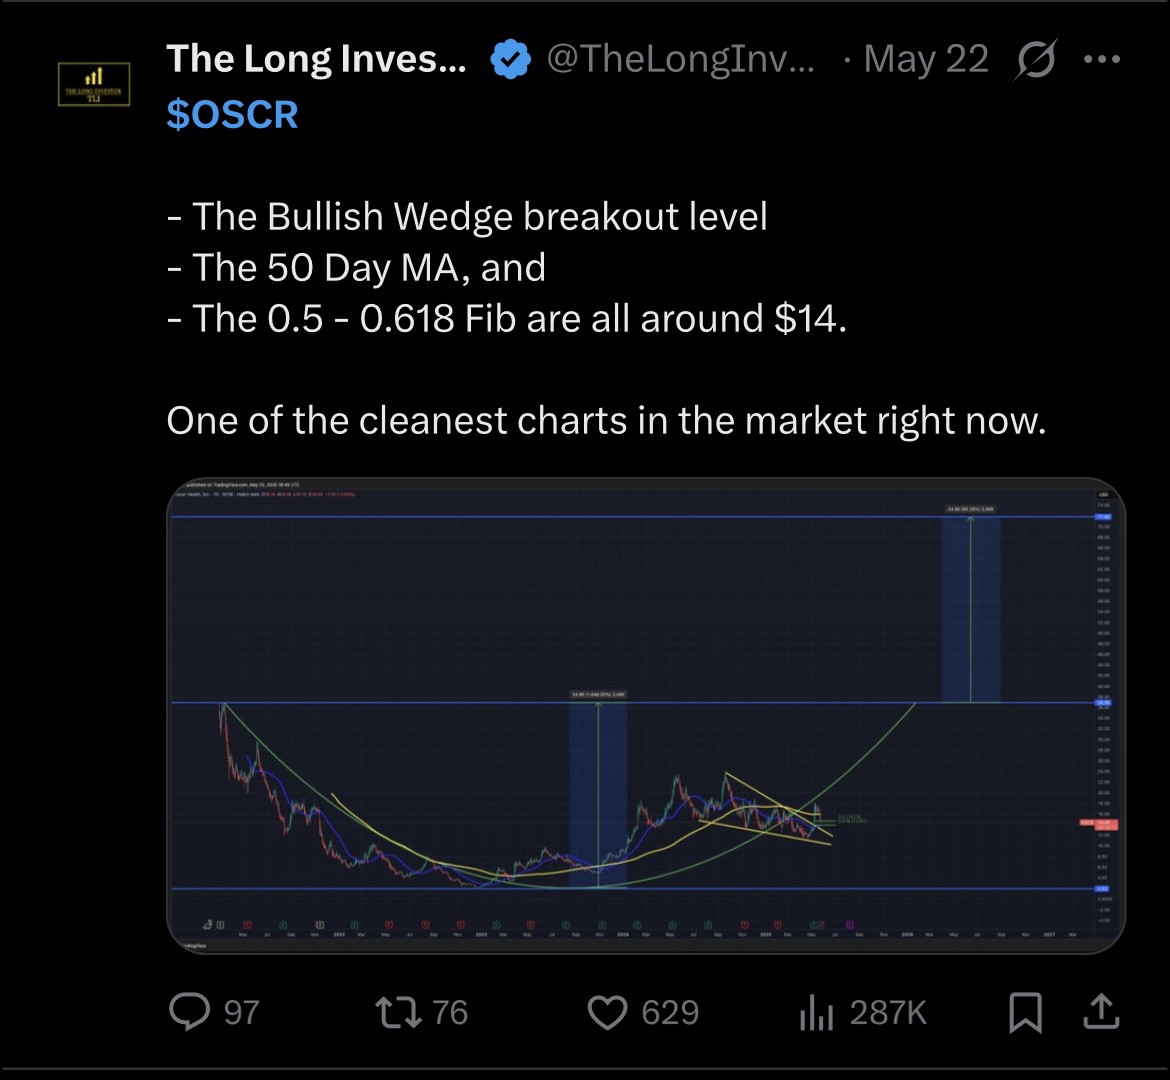The width and height of the screenshot is (1170, 1080).
Task: Click the 97 replies count
Action: point(242,1014)
